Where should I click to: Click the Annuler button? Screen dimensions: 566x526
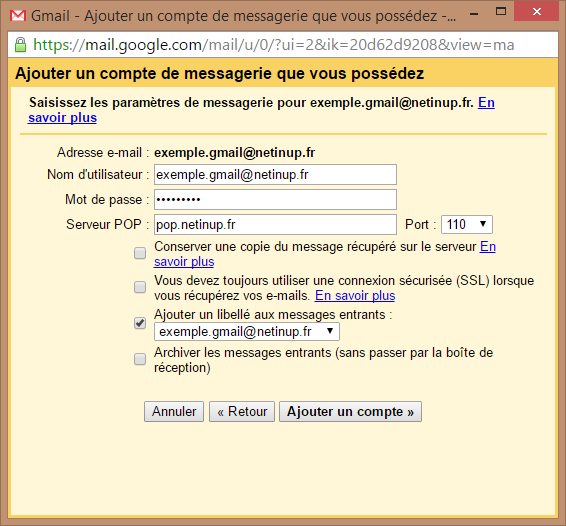click(x=174, y=412)
